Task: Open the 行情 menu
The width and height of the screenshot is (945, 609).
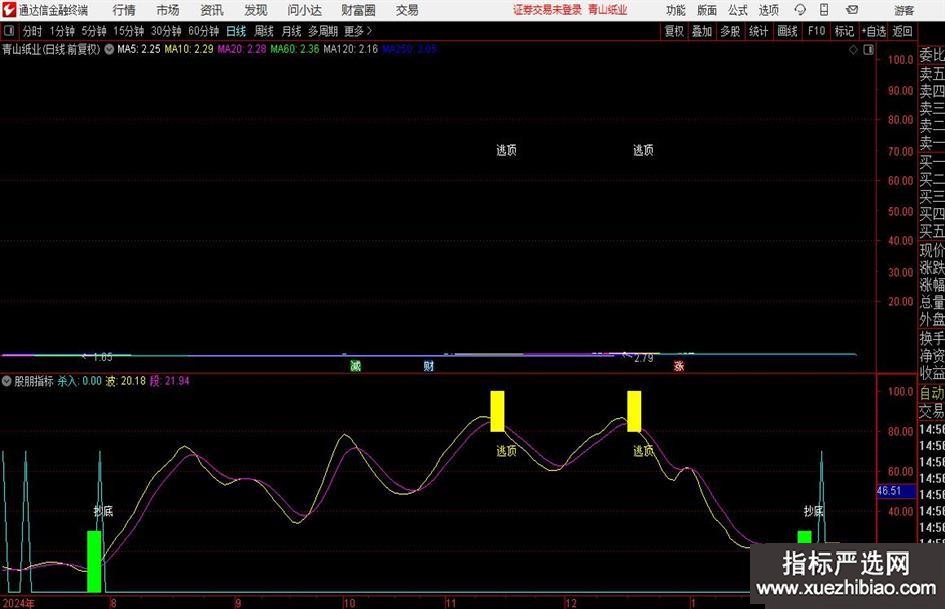Action: (x=124, y=10)
